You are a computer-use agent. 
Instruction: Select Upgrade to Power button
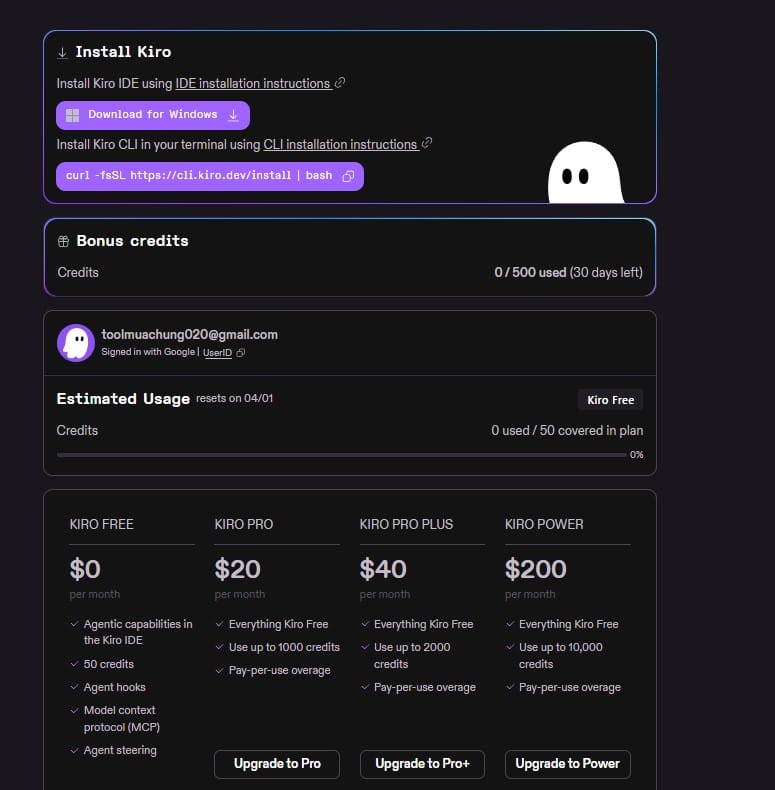(567, 763)
